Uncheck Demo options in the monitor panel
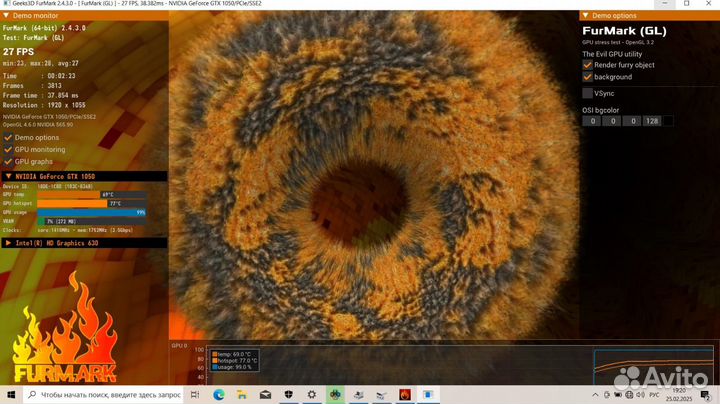The width and height of the screenshot is (720, 404). (x=8, y=137)
